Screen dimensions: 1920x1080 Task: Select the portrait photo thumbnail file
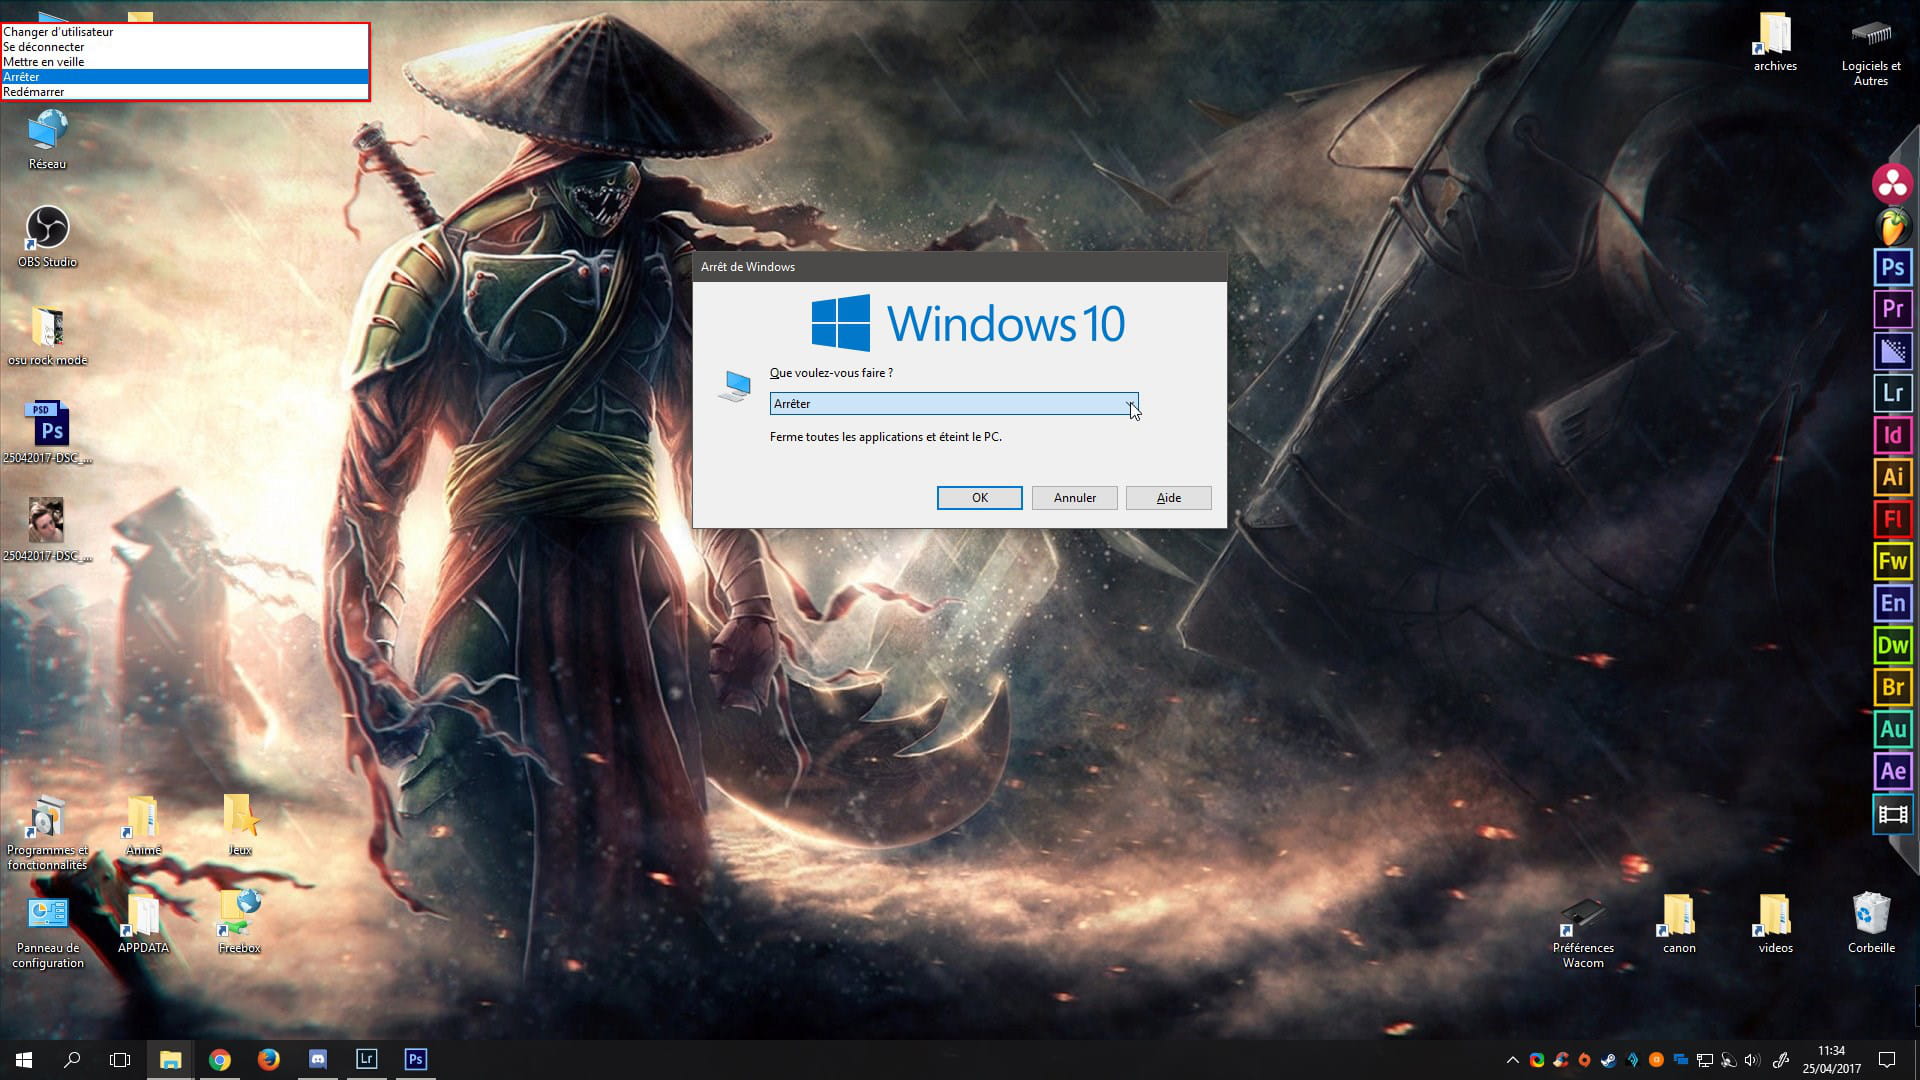47,530
